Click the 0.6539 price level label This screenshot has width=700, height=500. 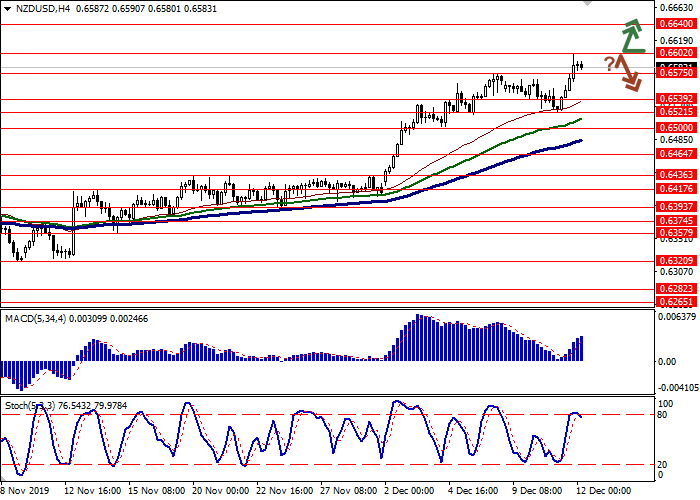[x=674, y=99]
